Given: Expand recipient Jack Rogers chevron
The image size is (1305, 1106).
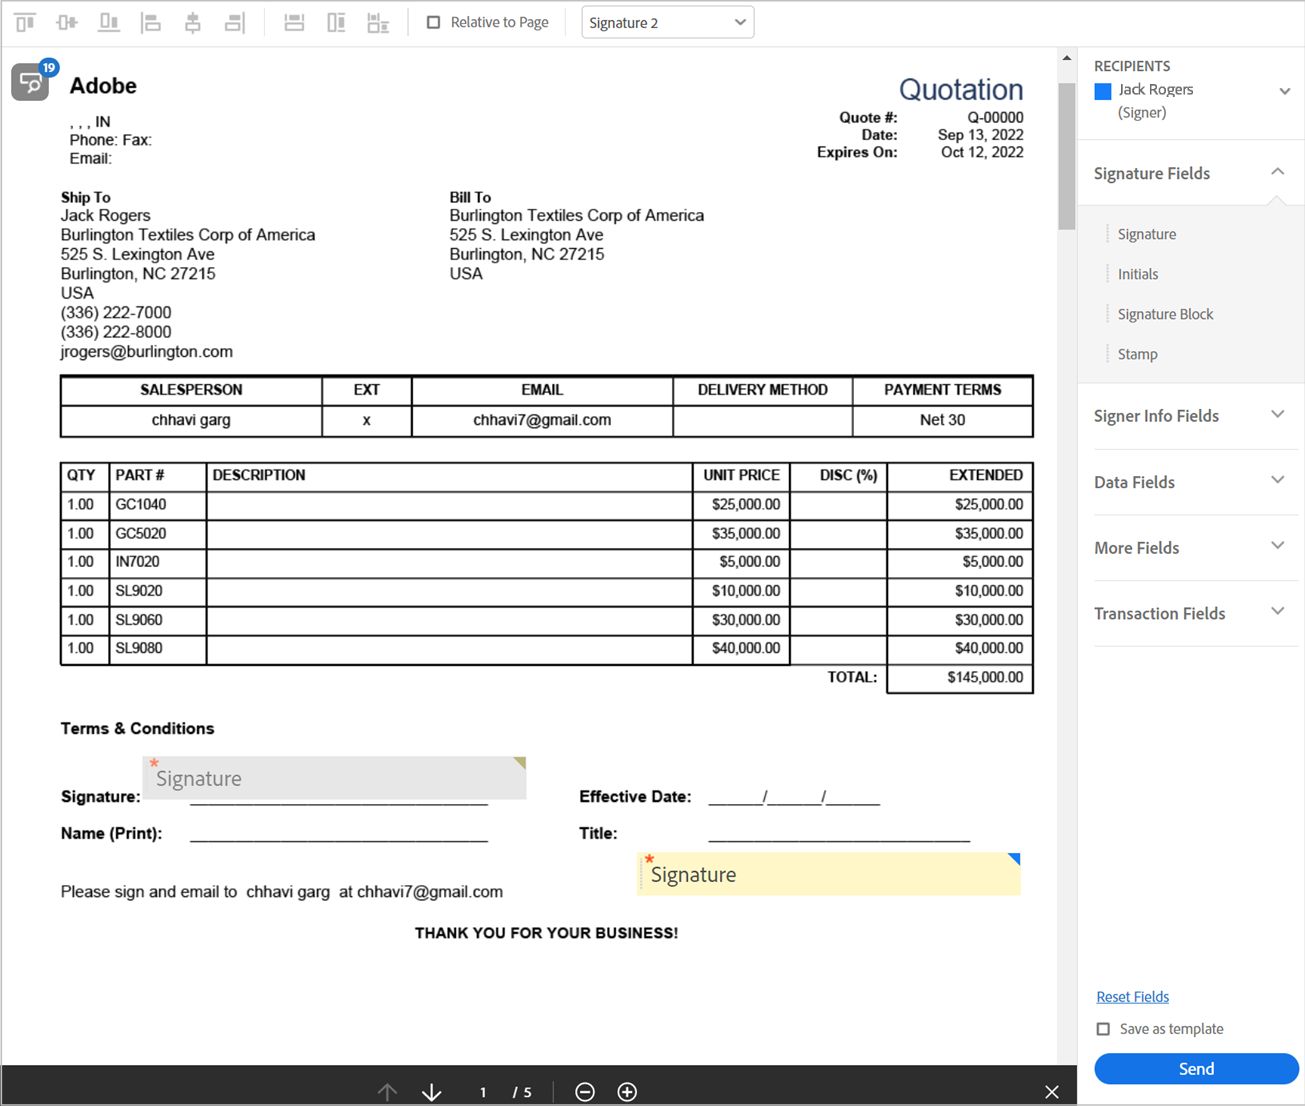Looking at the screenshot, I should pyautogui.click(x=1284, y=91).
